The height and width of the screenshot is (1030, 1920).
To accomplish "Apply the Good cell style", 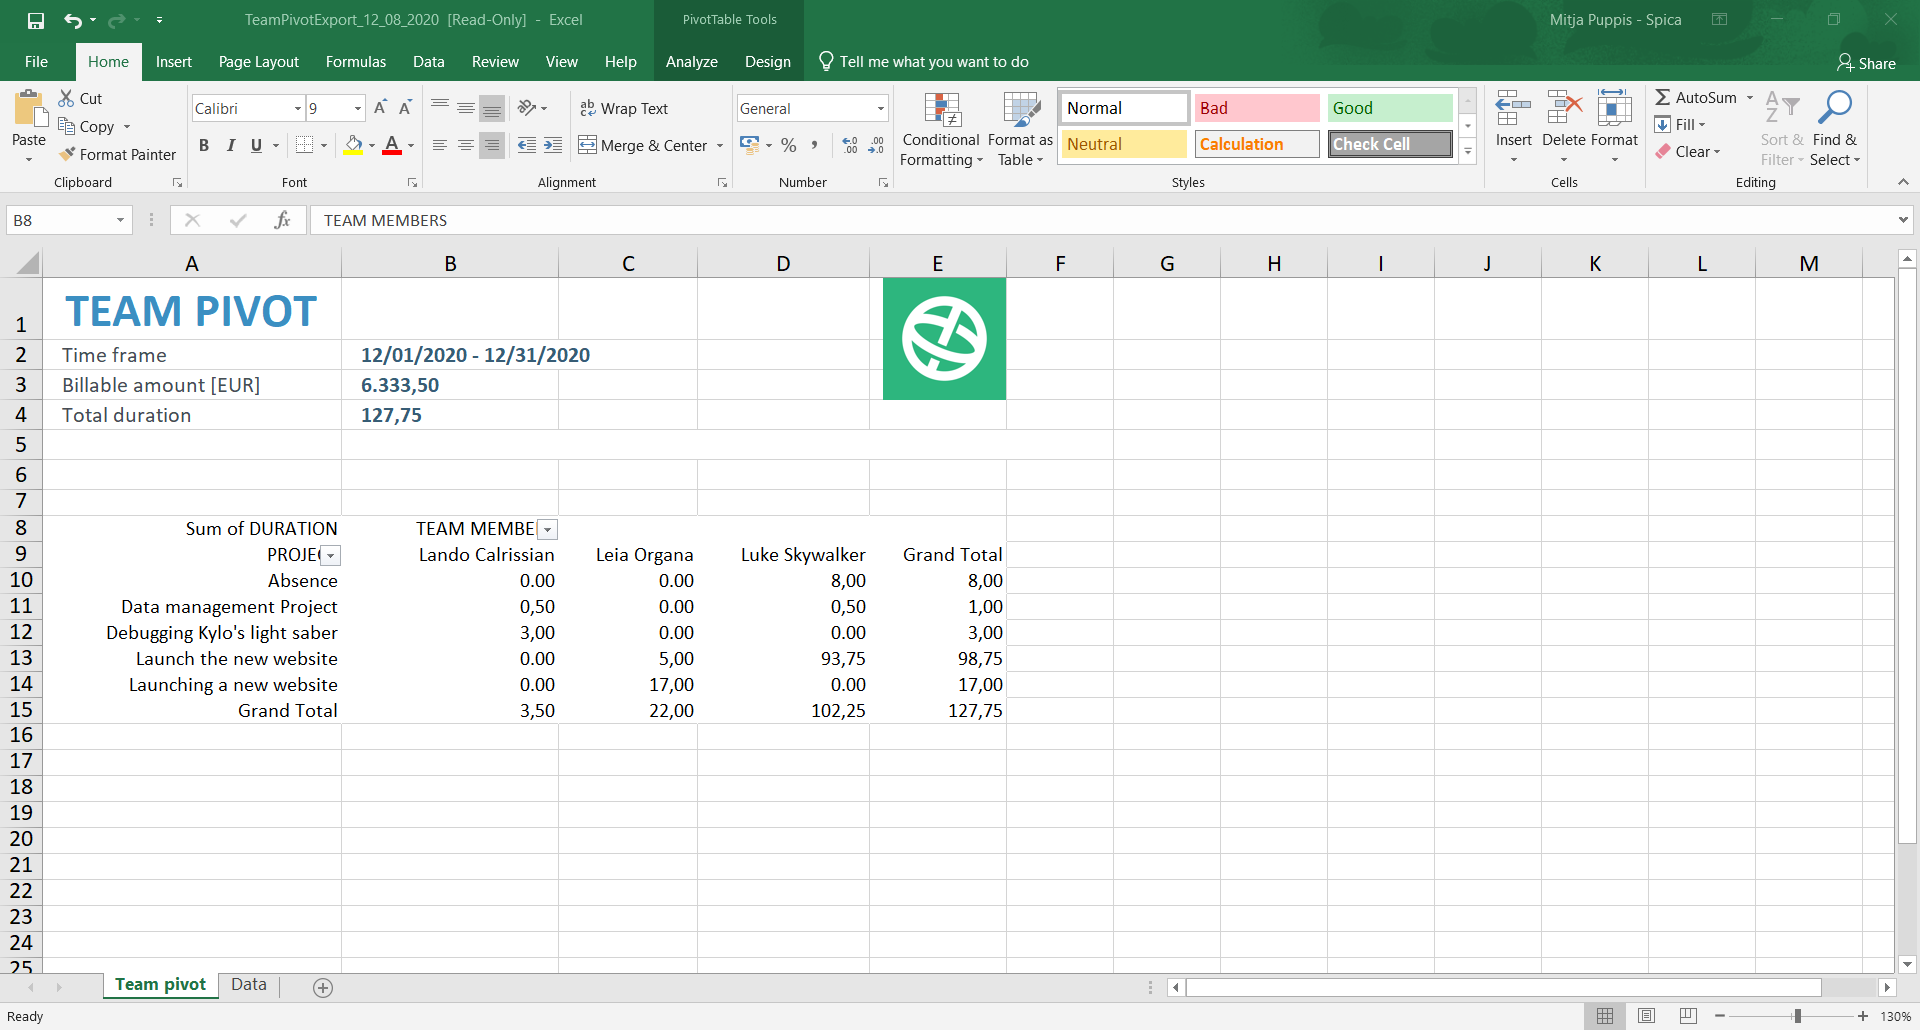I will 1390,108.
